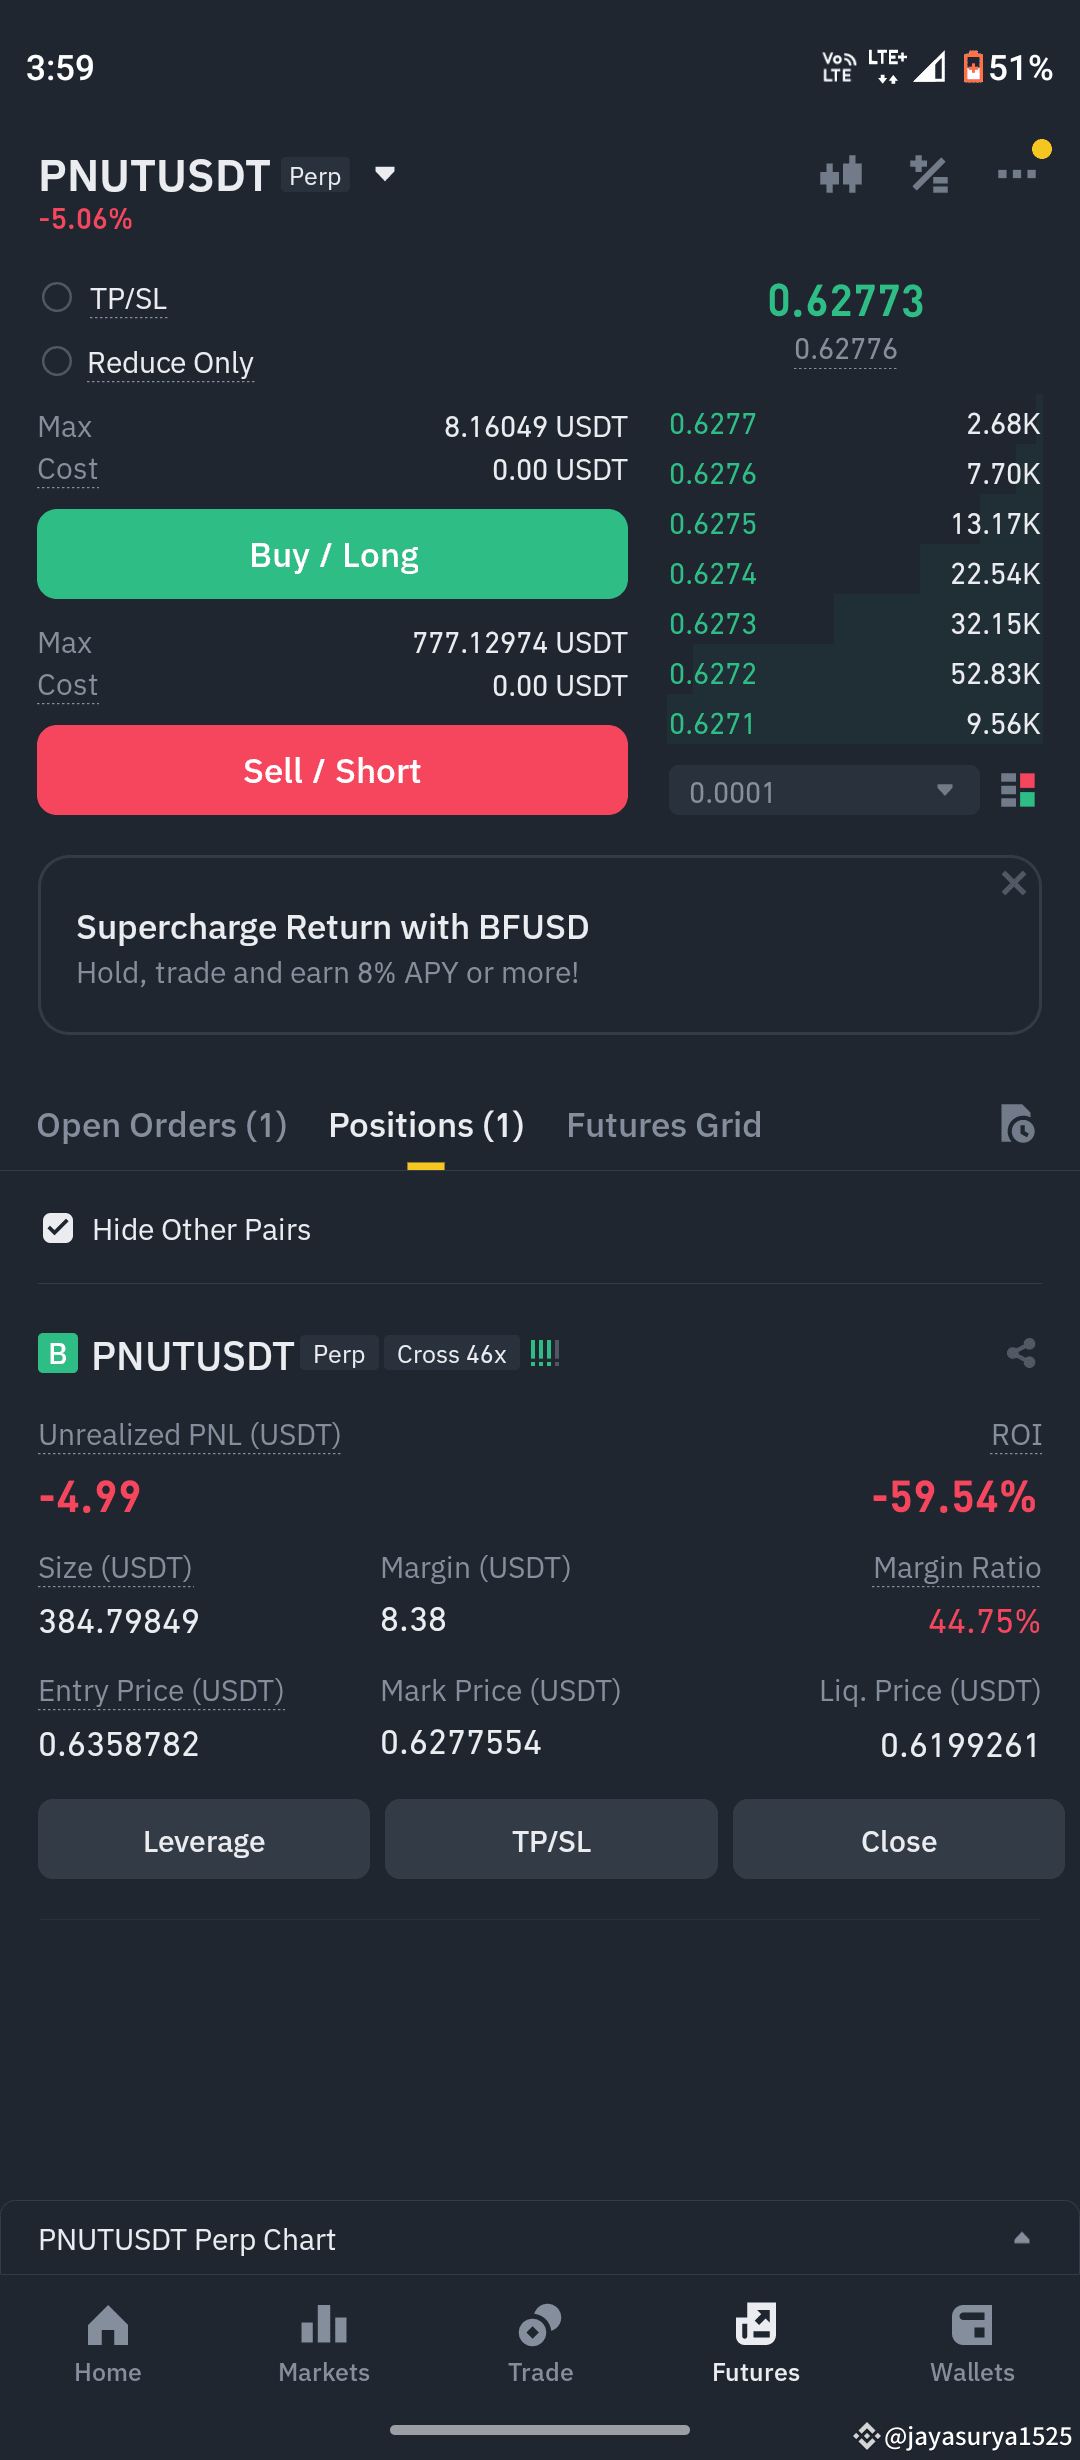Tap the position's Close button

pyautogui.click(x=898, y=1840)
